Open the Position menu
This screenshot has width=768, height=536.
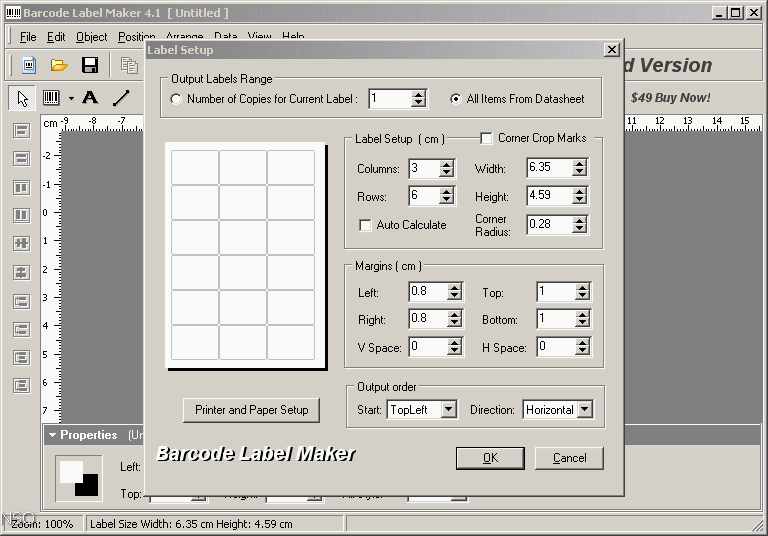coord(136,37)
